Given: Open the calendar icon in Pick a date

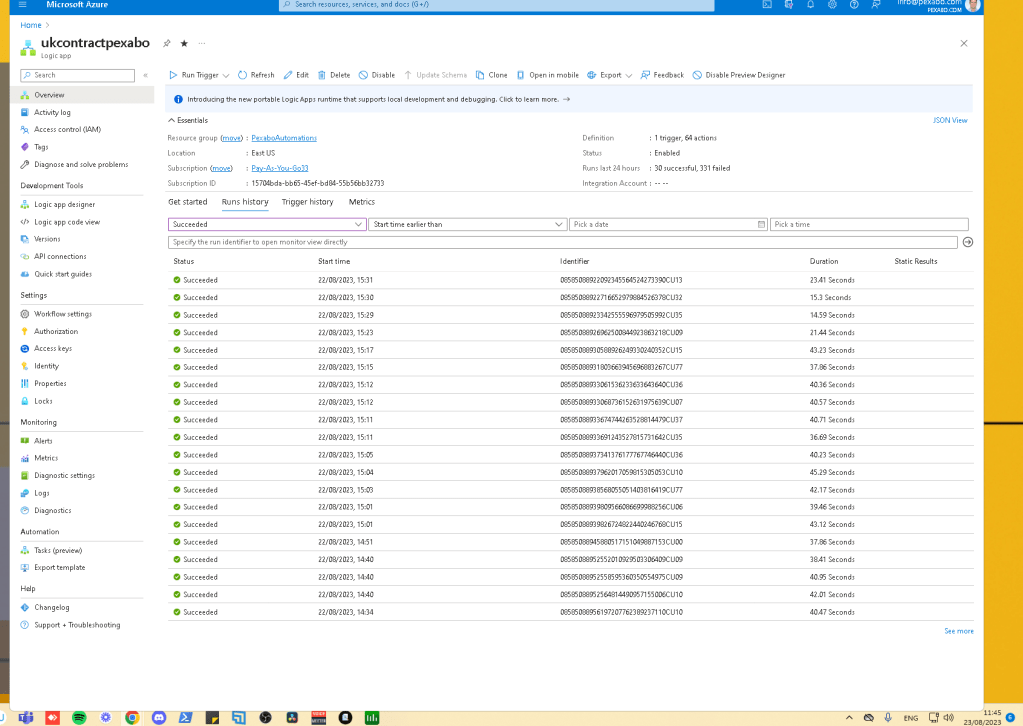Looking at the screenshot, I should coord(761,224).
